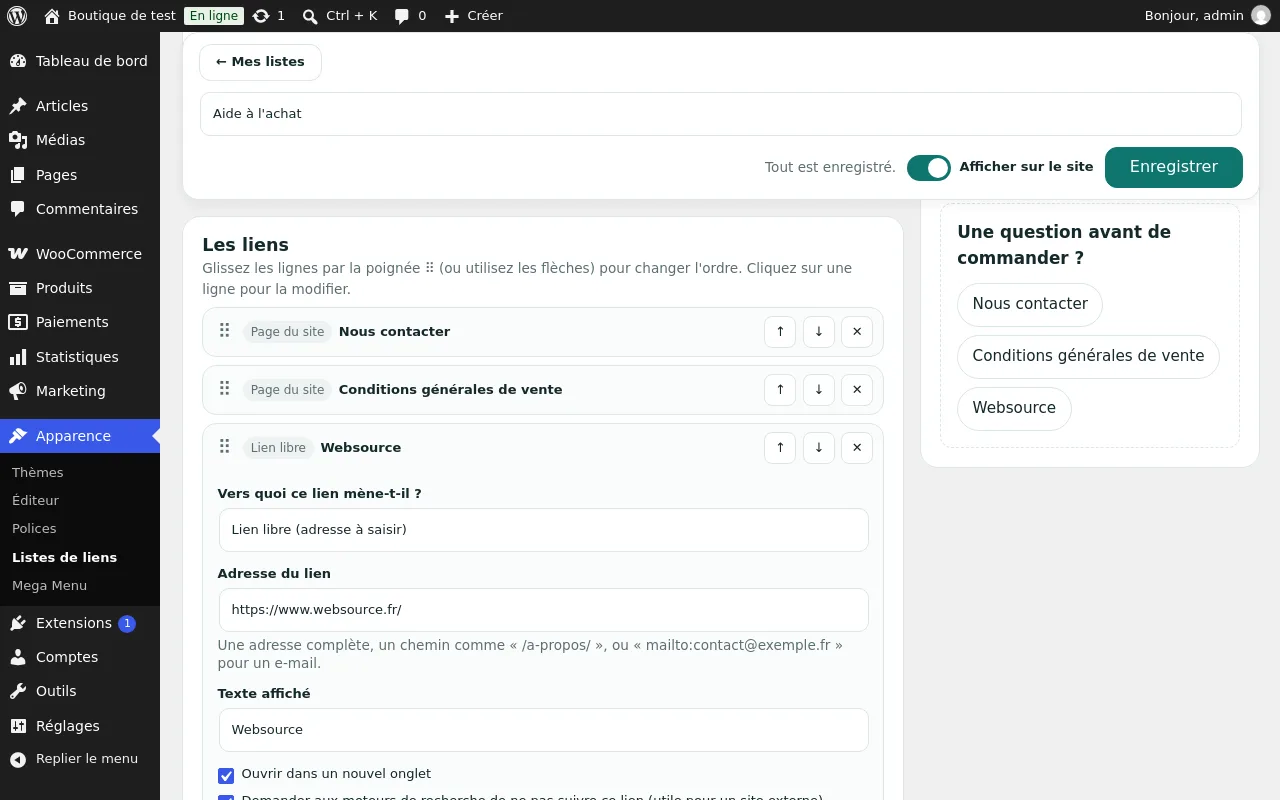Open the Médias library
This screenshot has height=800, width=1280.
click(x=80, y=140)
